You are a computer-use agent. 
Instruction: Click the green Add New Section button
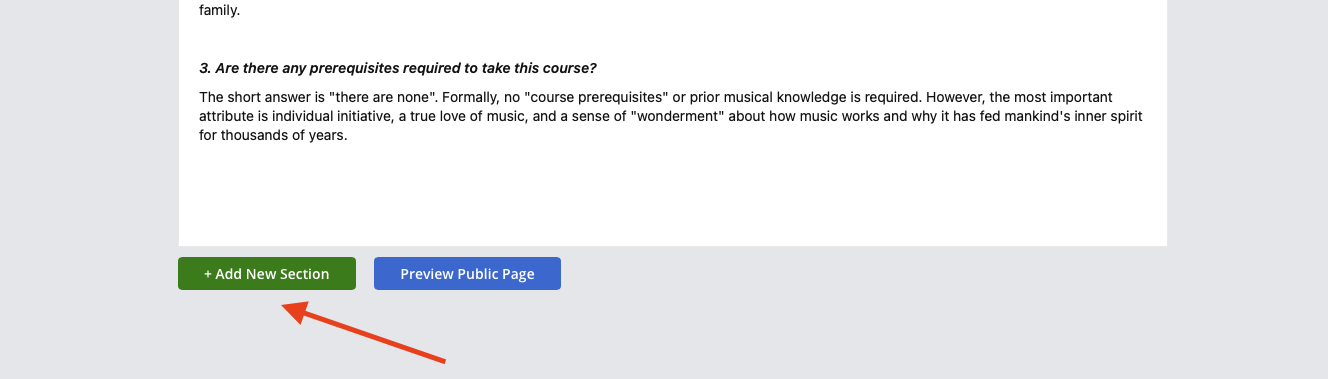267,274
